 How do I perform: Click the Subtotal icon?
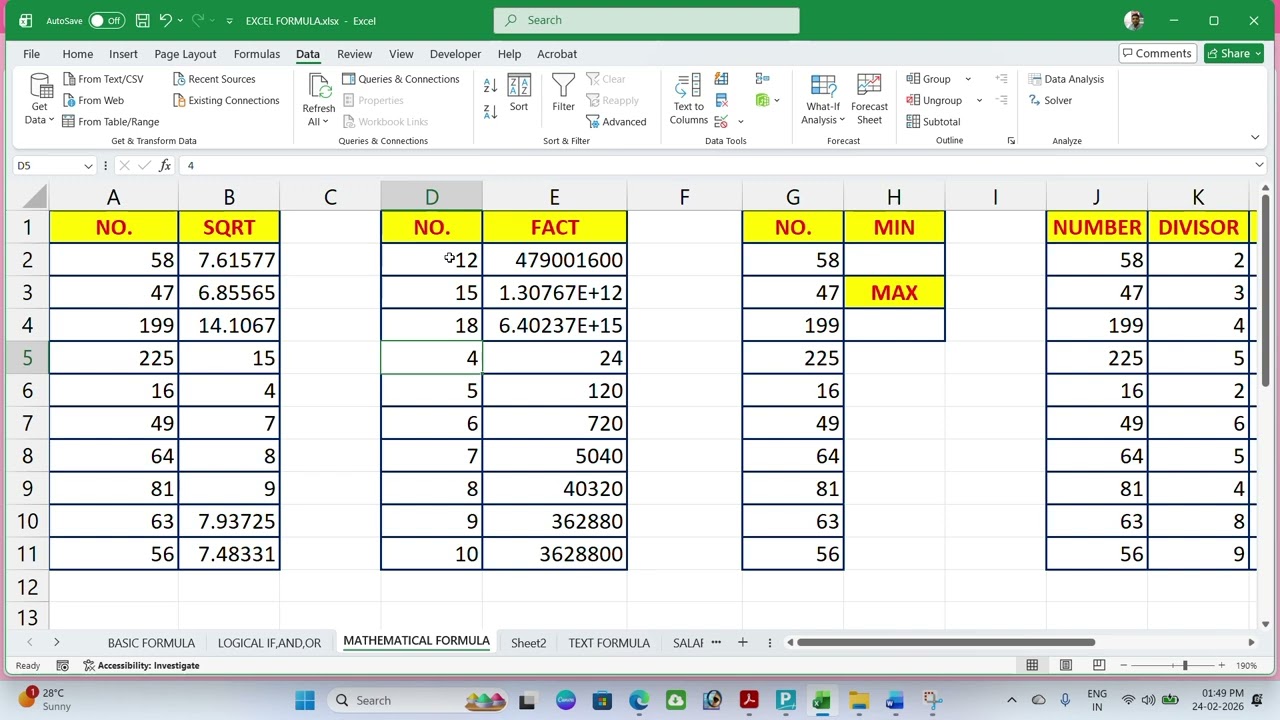point(913,122)
